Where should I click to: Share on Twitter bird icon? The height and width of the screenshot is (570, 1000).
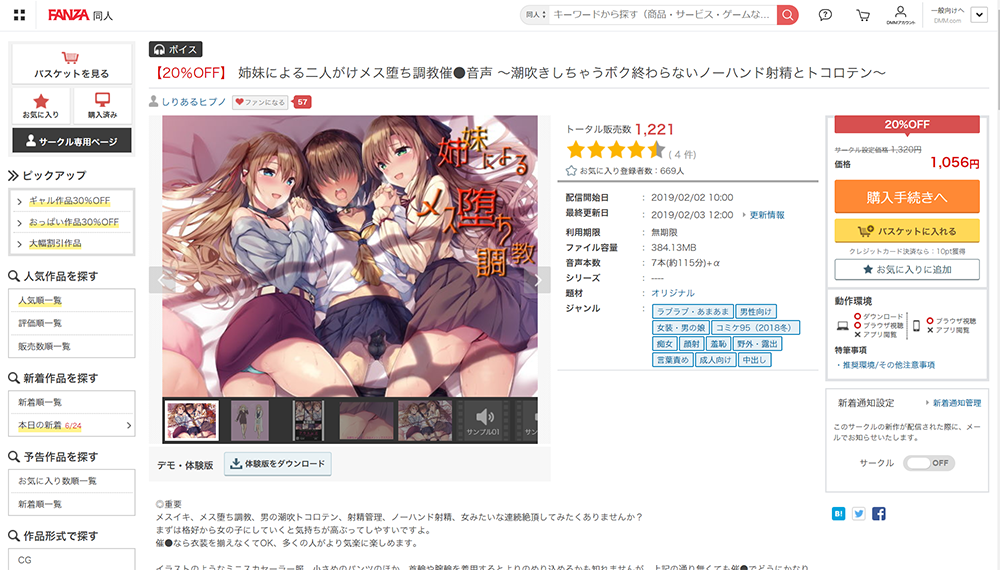coord(858,513)
